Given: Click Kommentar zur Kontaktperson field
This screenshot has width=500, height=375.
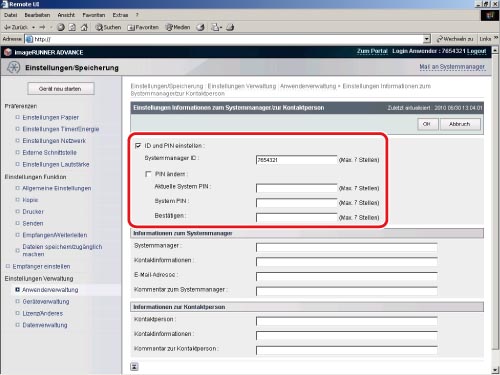Looking at the screenshot, I should point(346,350).
